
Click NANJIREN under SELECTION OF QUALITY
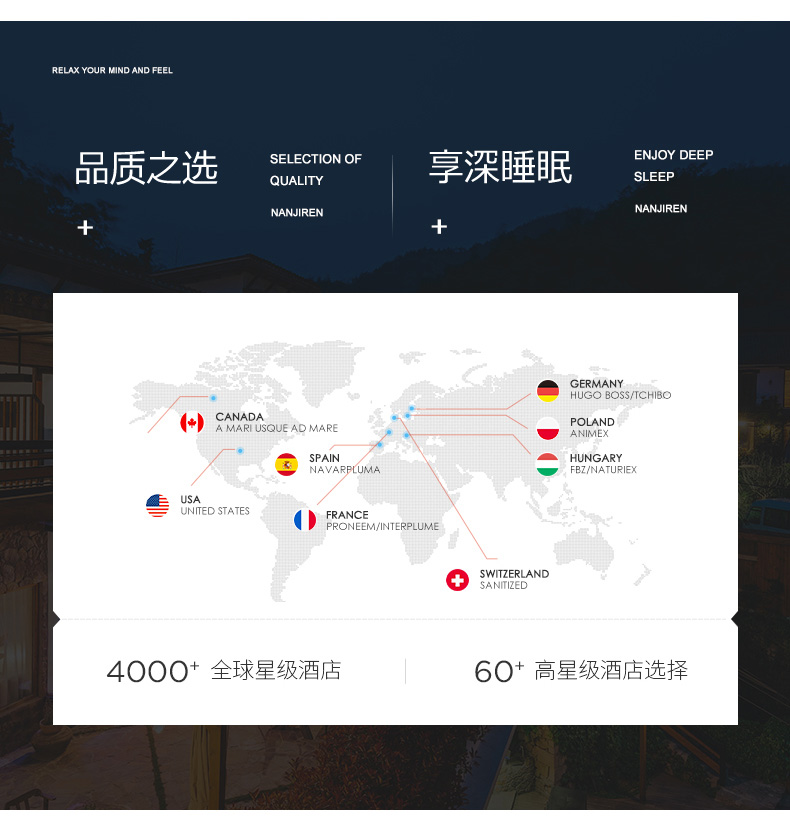297,213
